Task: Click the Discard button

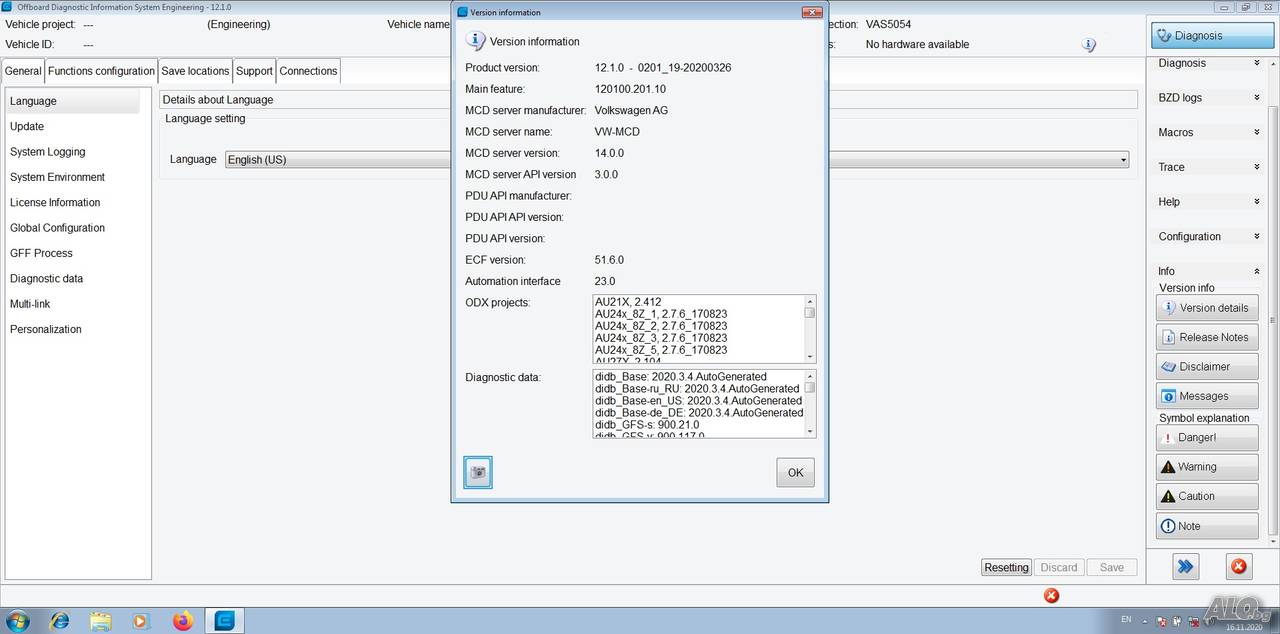Action: (1059, 567)
